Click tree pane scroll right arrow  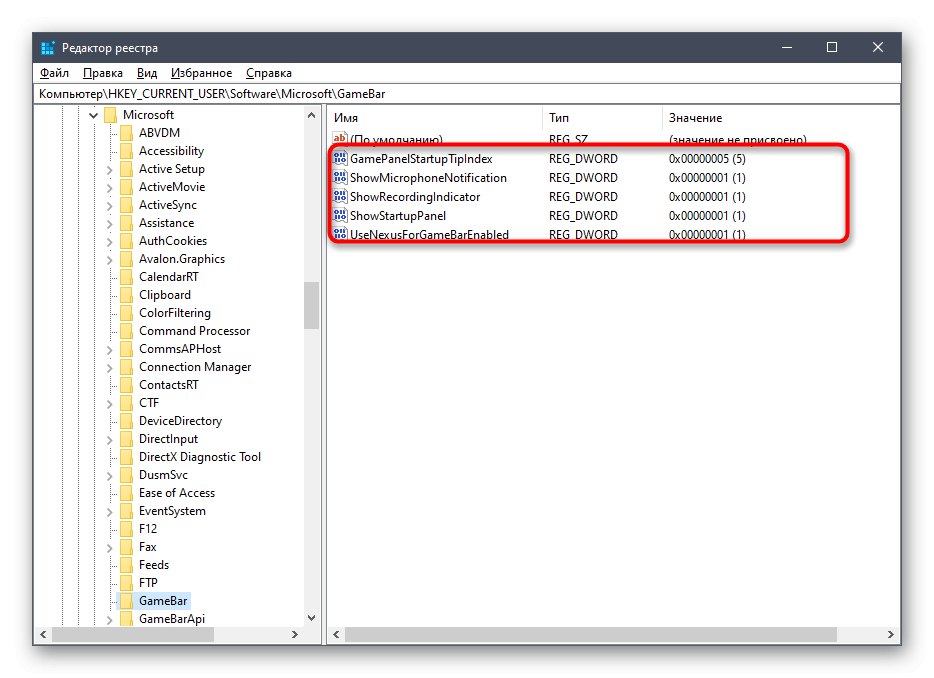click(294, 635)
